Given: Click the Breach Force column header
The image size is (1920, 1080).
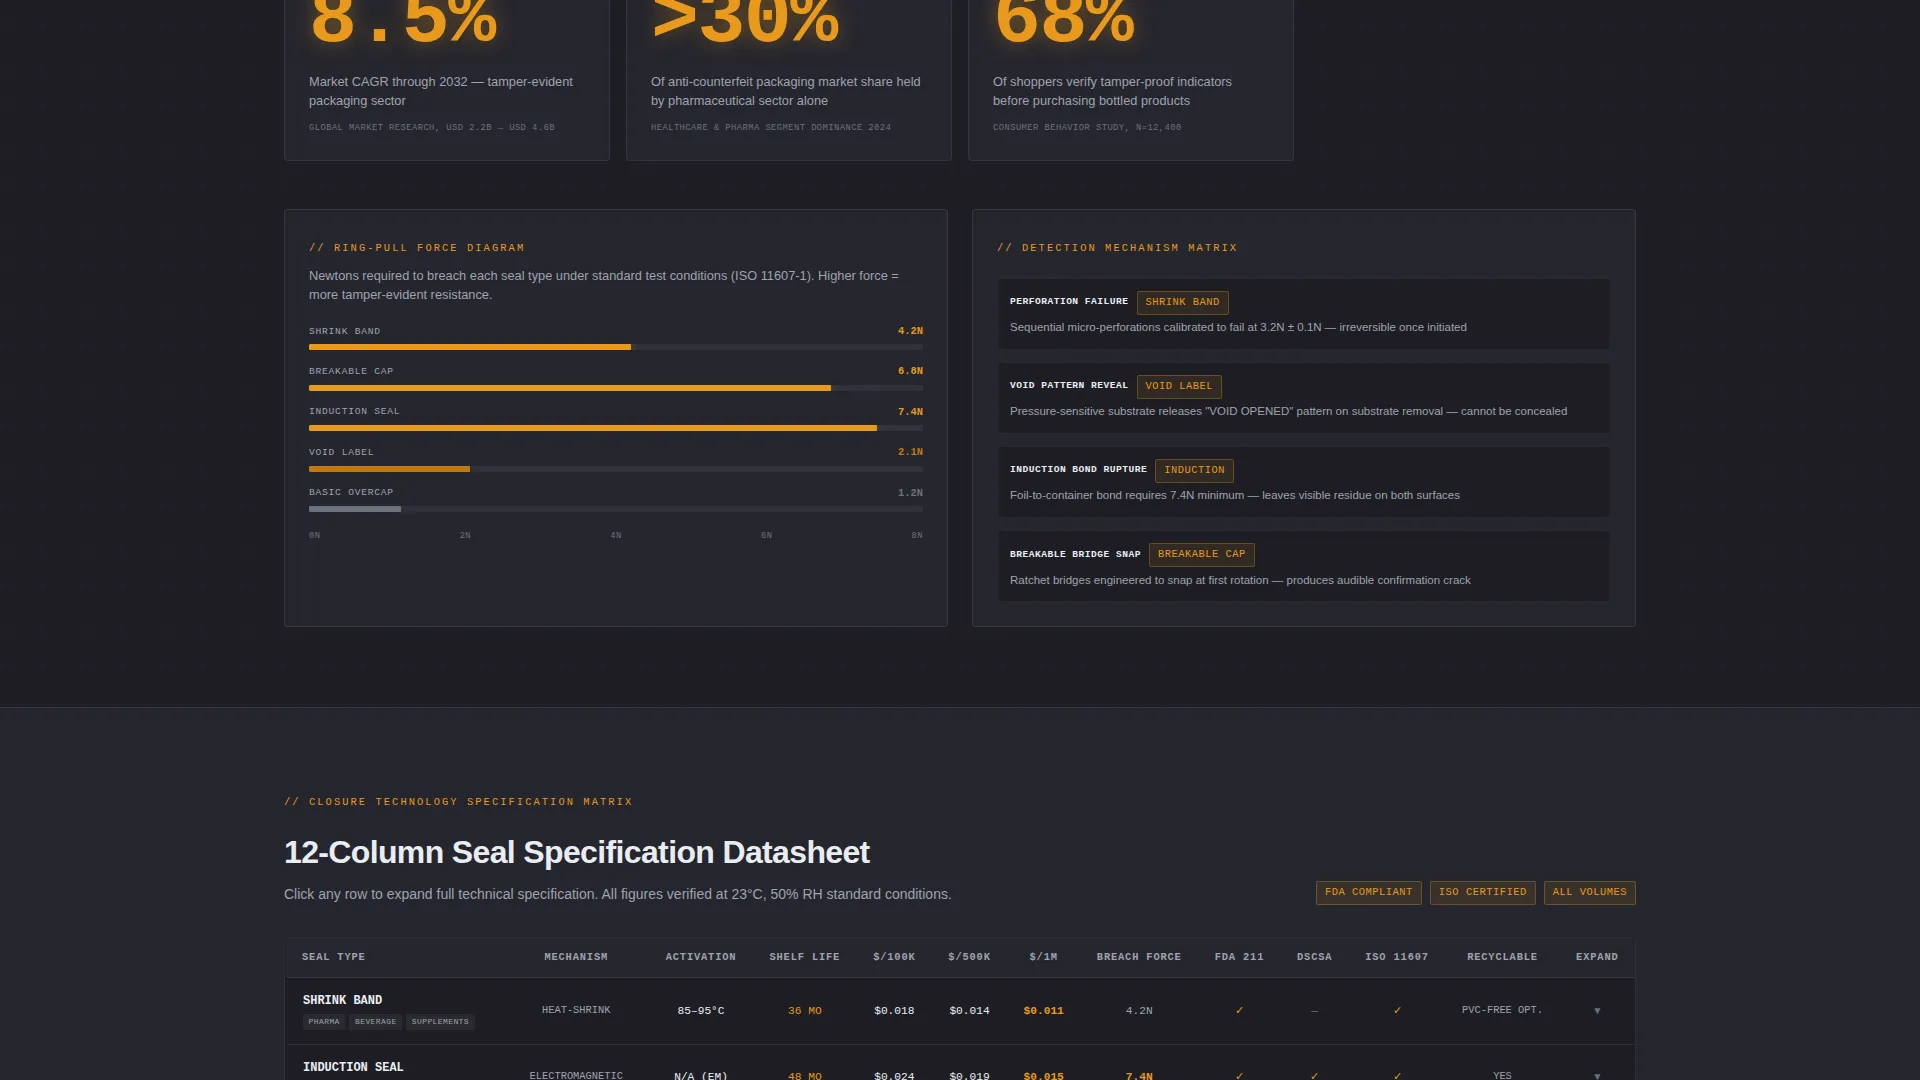Looking at the screenshot, I should point(1138,957).
